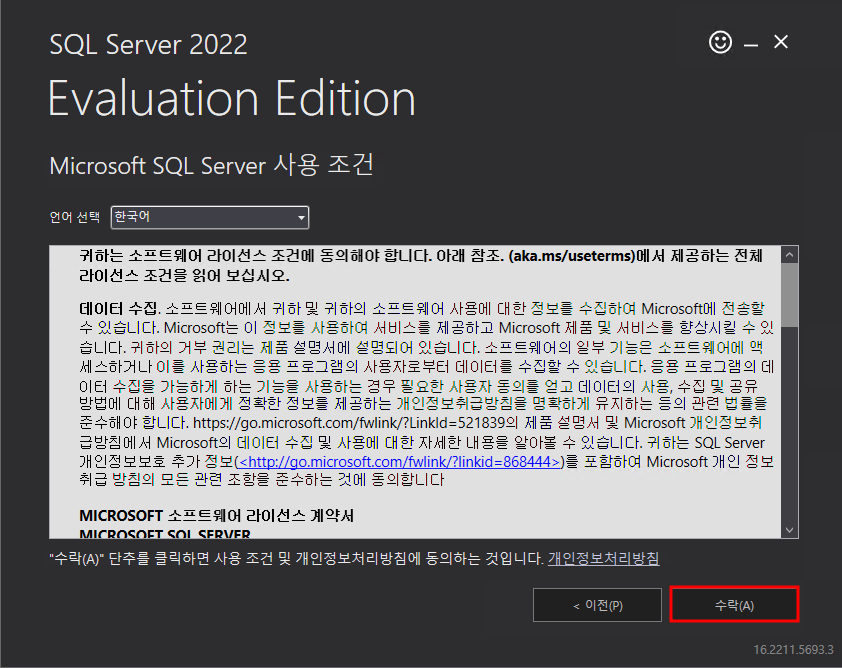The image size is (842, 668).
Task: Close the SQL Server installer window
Action: [x=781, y=42]
